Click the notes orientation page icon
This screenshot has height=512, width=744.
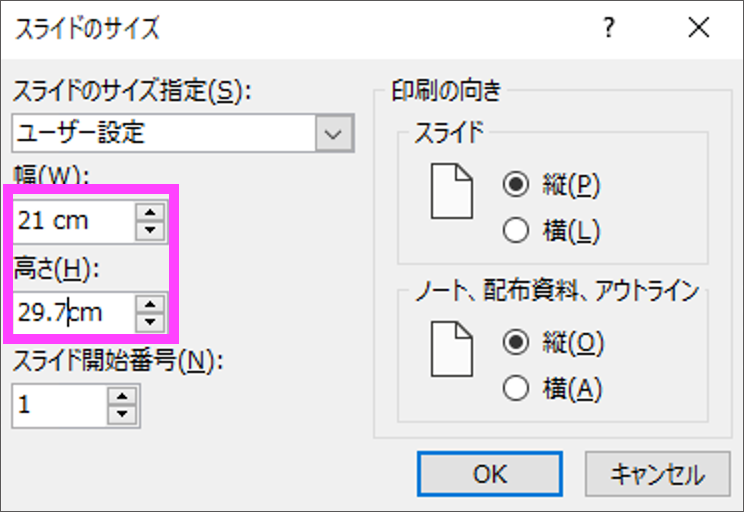451,348
